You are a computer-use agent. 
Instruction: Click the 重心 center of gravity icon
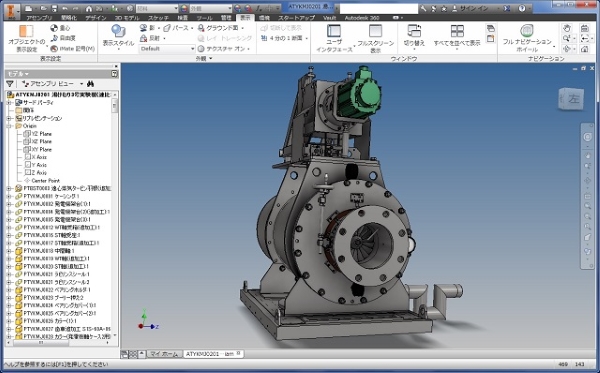click(x=54, y=28)
